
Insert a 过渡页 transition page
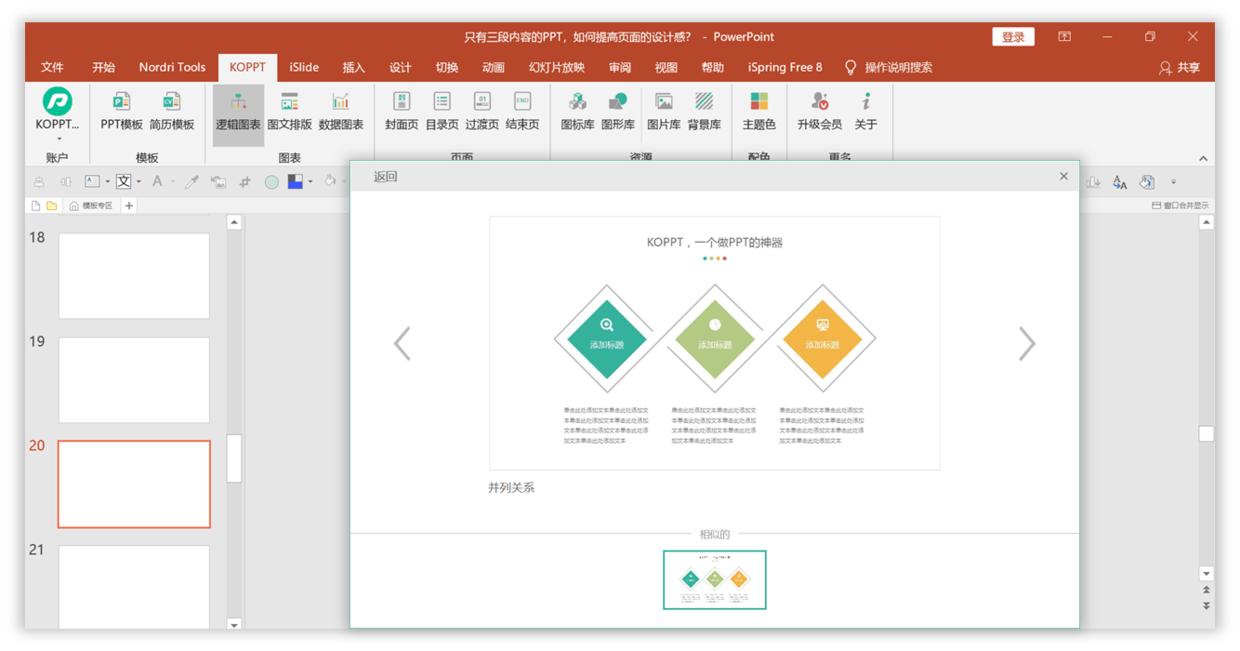[482, 111]
